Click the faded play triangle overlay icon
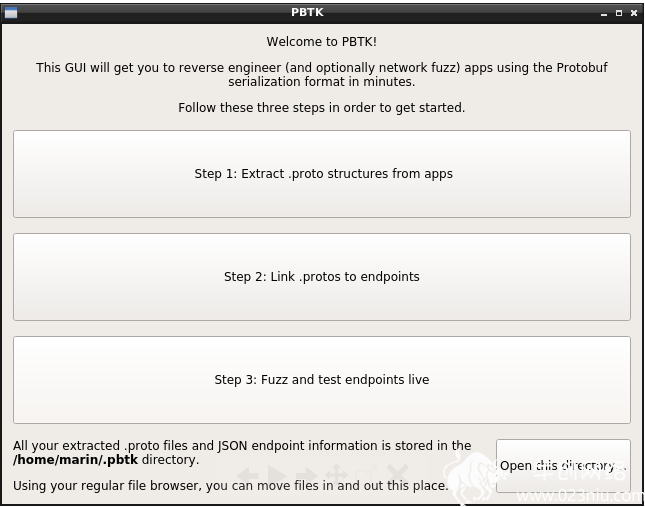 click(277, 476)
